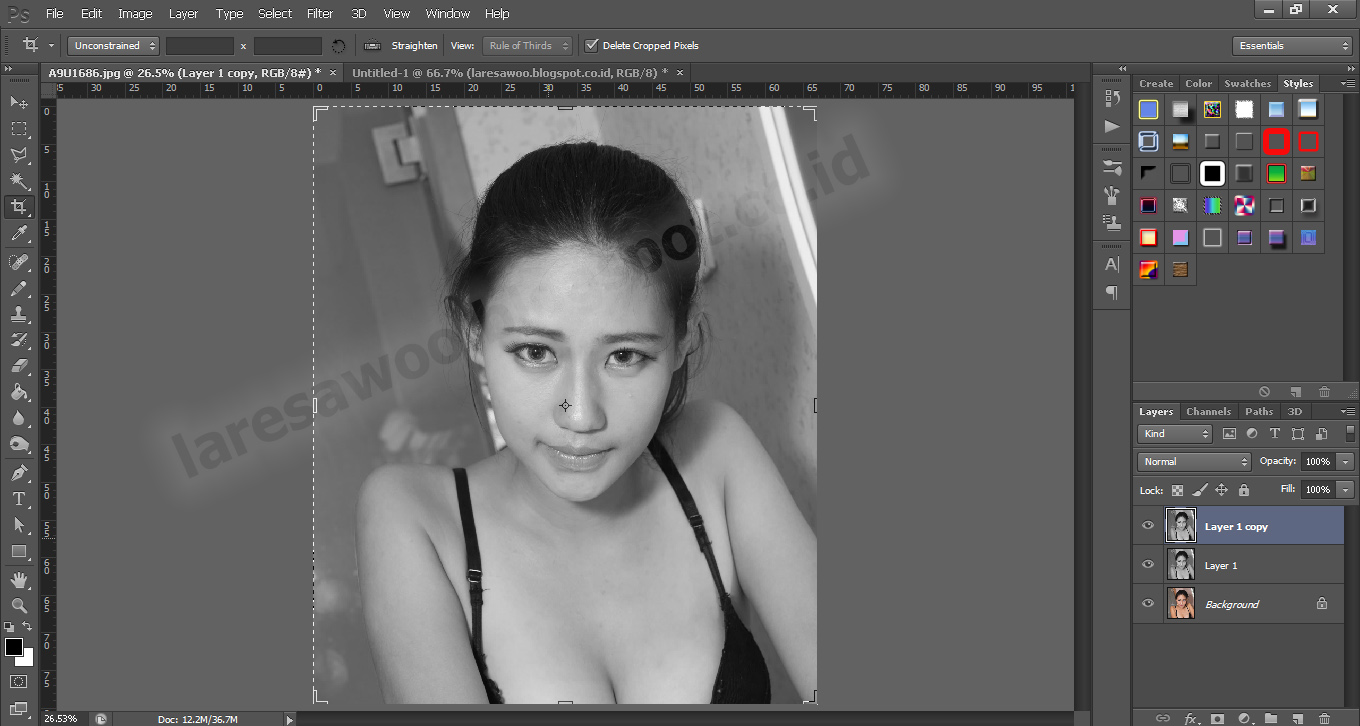Image resolution: width=1360 pixels, height=726 pixels.
Task: Open the Select menu
Action: (x=275, y=14)
